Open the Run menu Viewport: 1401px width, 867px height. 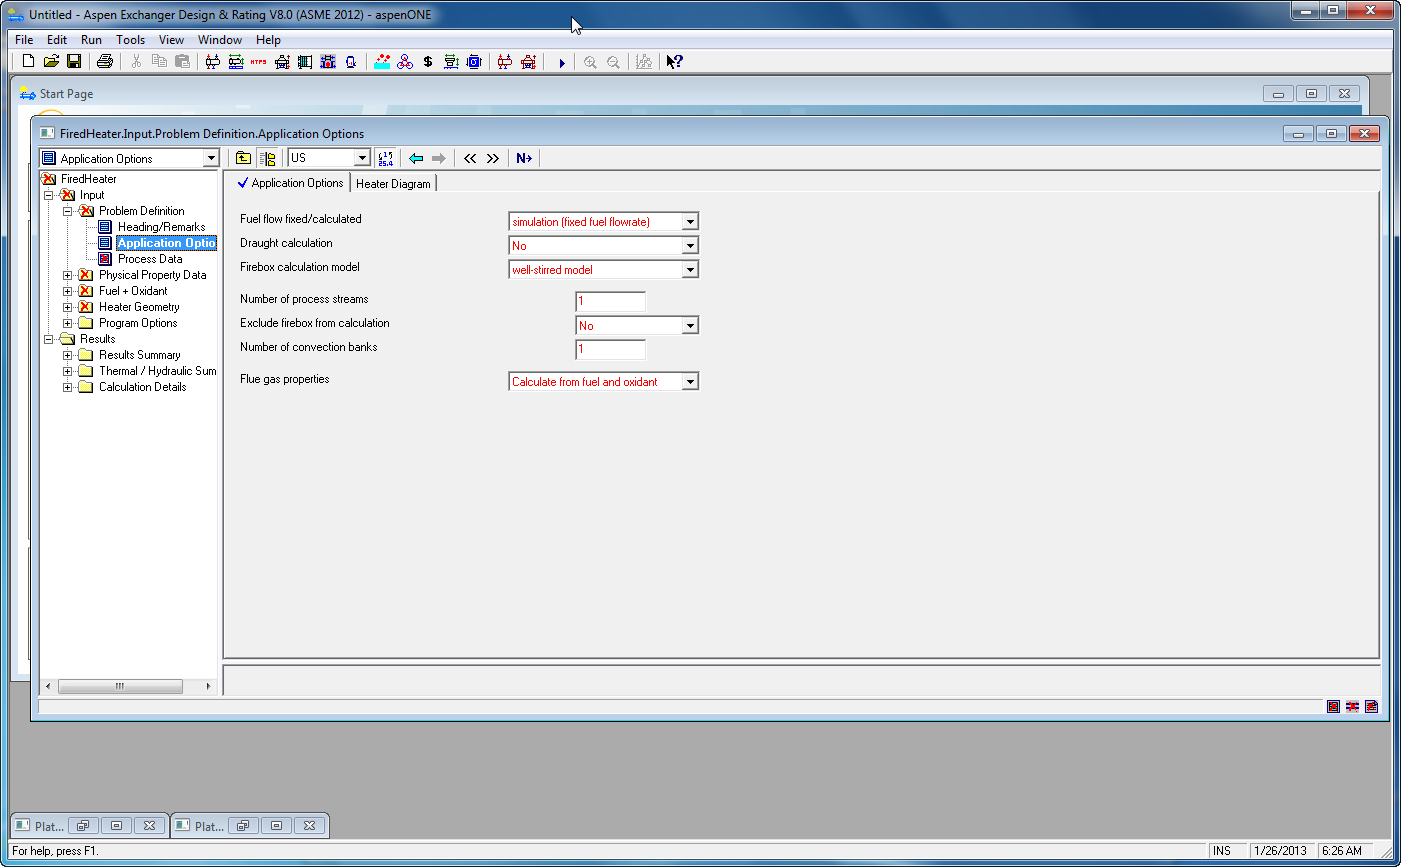point(91,40)
